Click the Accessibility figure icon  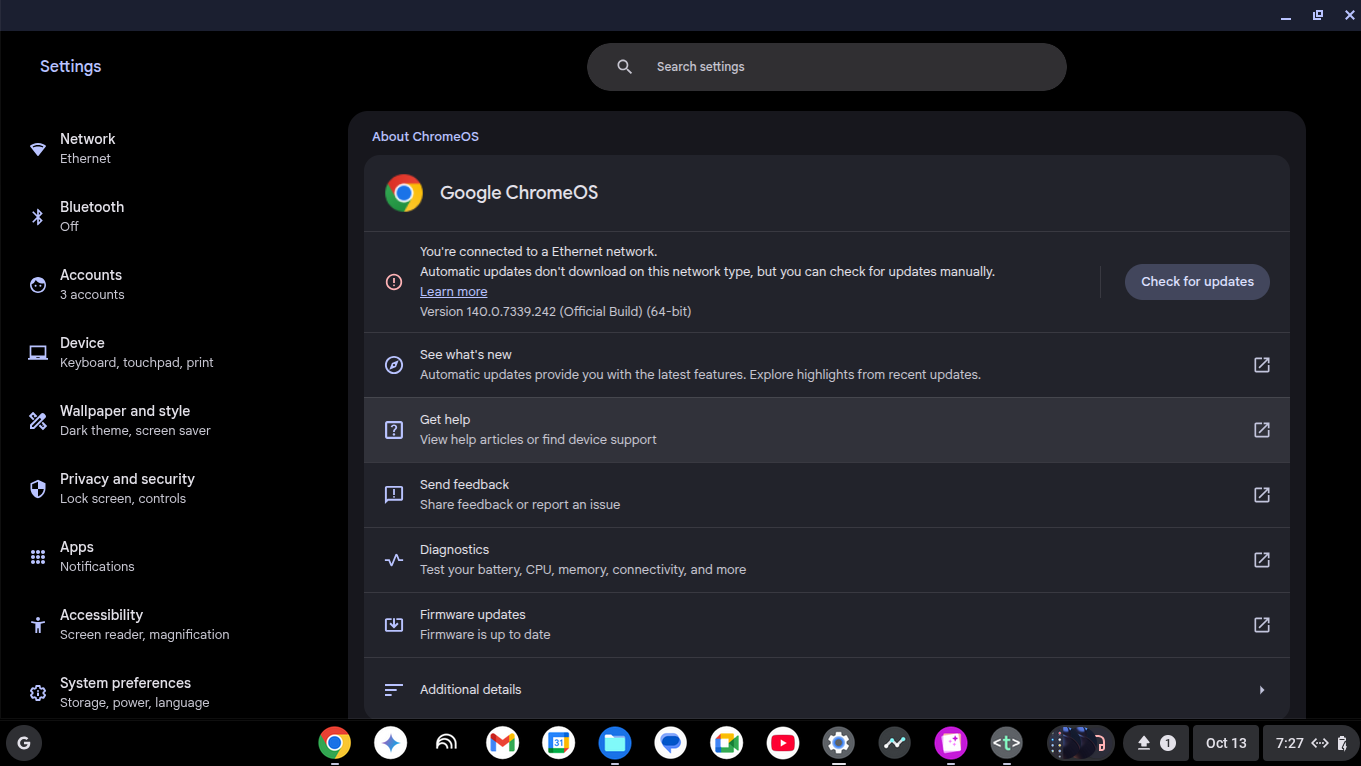(38, 625)
